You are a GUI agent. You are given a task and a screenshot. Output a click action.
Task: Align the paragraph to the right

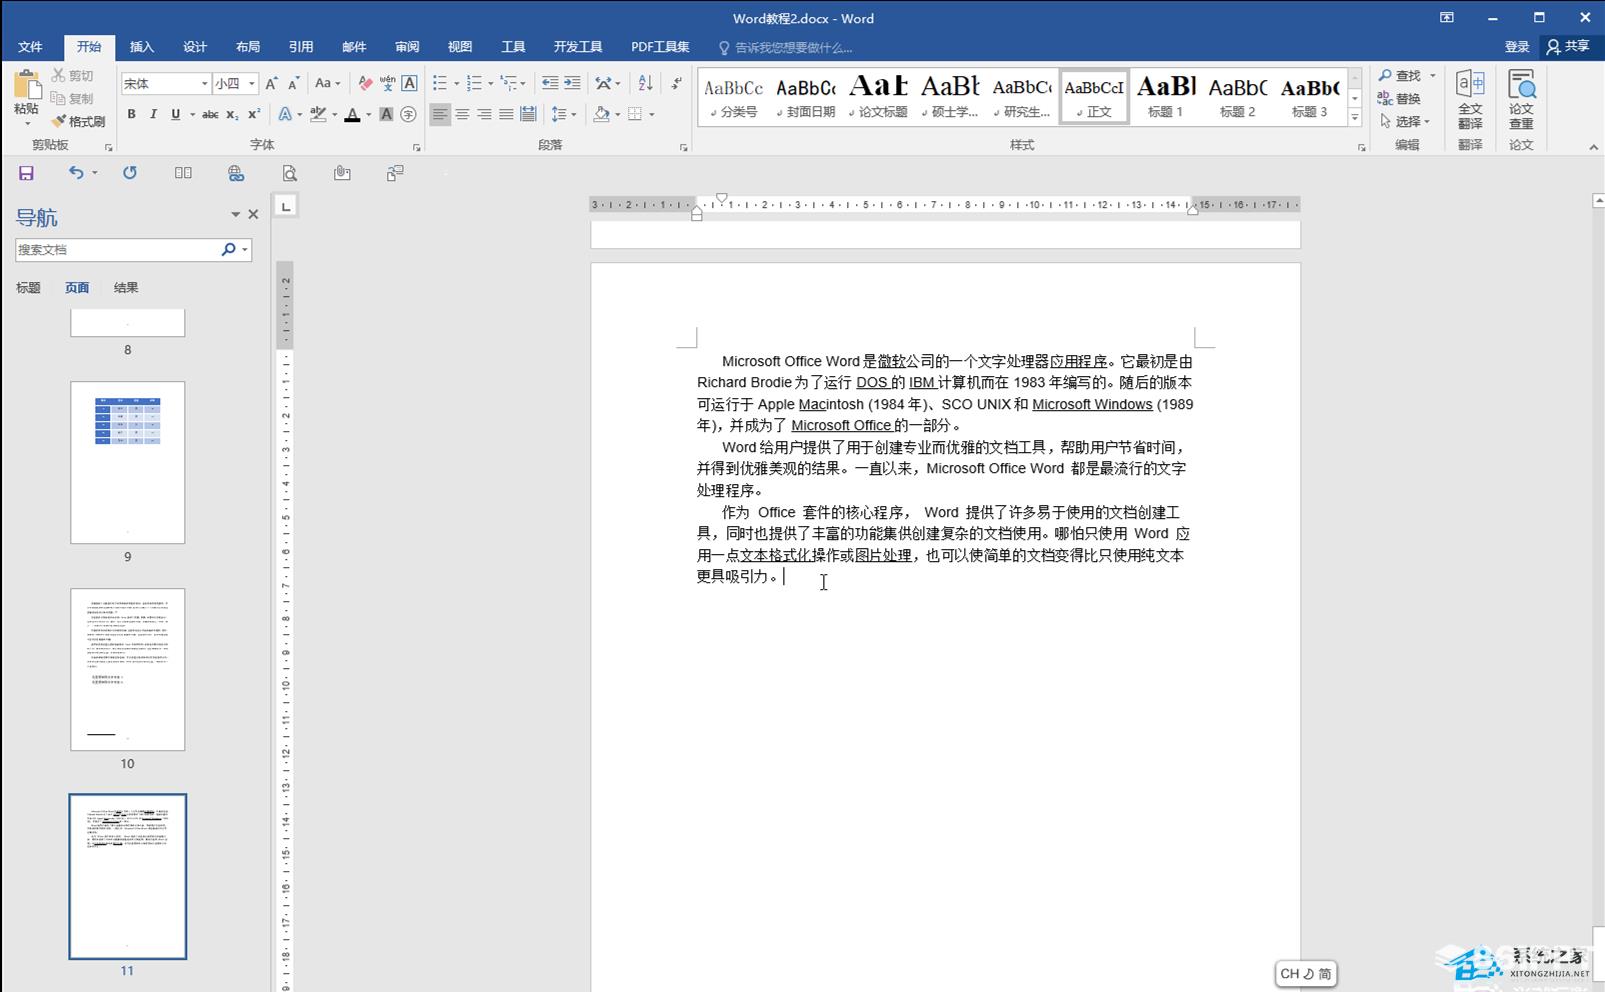click(x=484, y=115)
